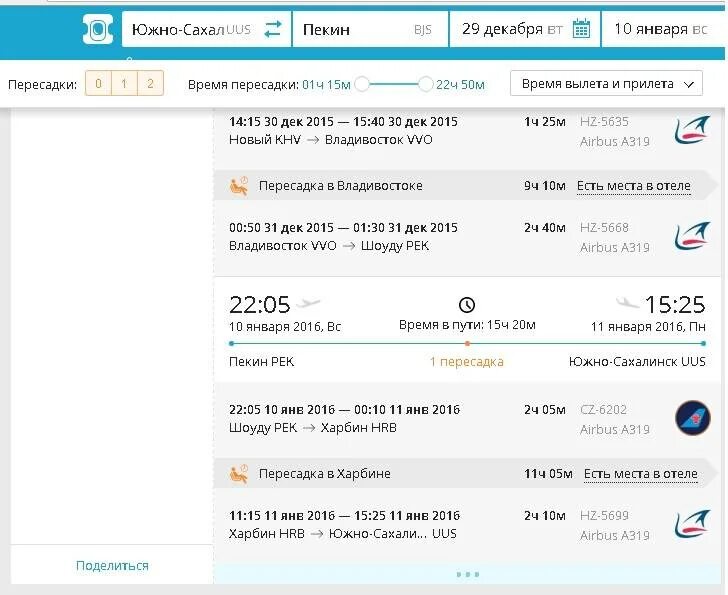Open the calendar icon next to 29 декабря
The image size is (728, 595).
[x=581, y=29]
